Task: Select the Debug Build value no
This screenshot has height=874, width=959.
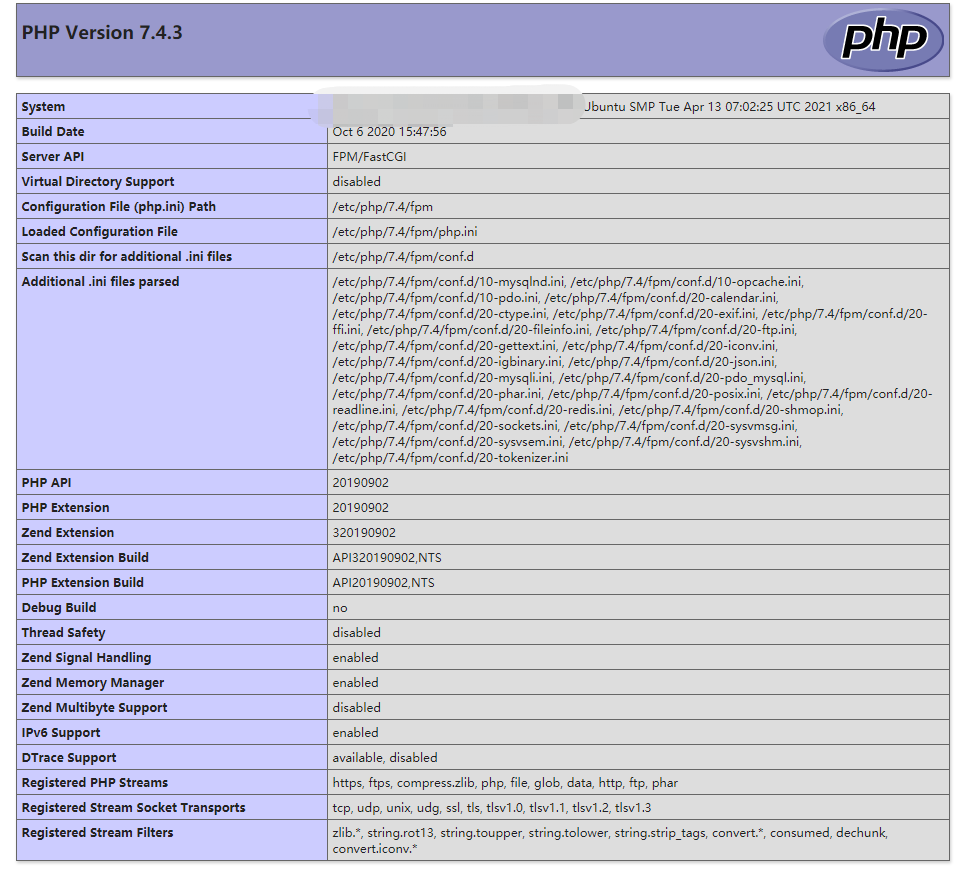Action: [340, 608]
